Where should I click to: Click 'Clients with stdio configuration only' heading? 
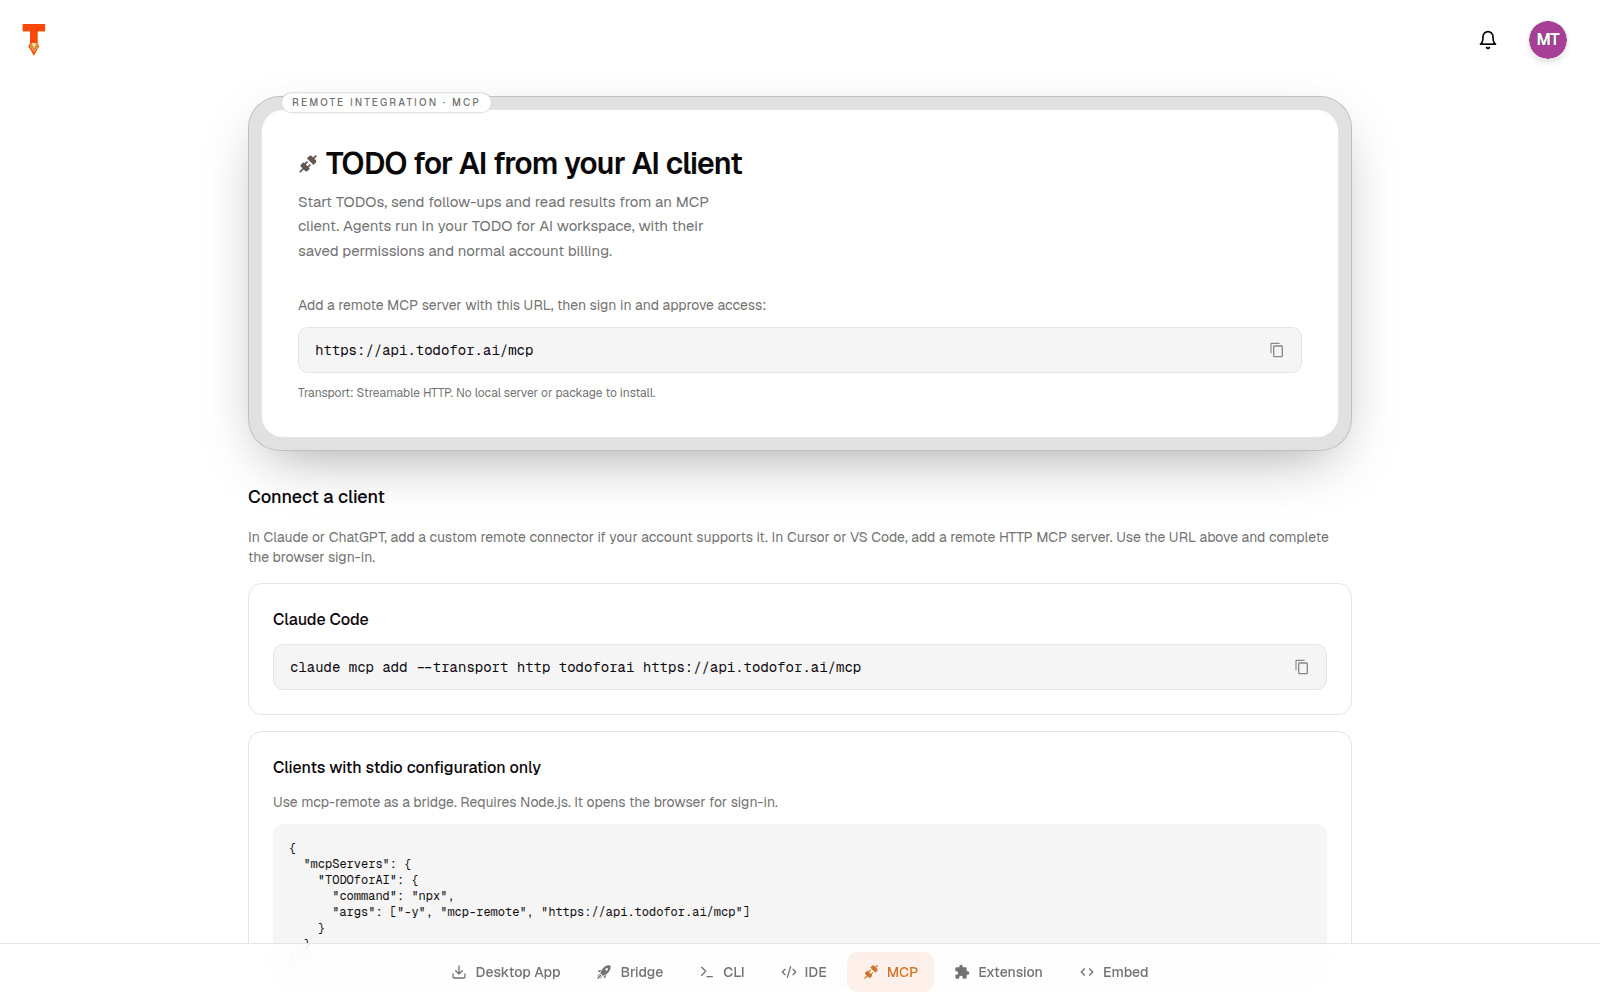click(x=407, y=768)
